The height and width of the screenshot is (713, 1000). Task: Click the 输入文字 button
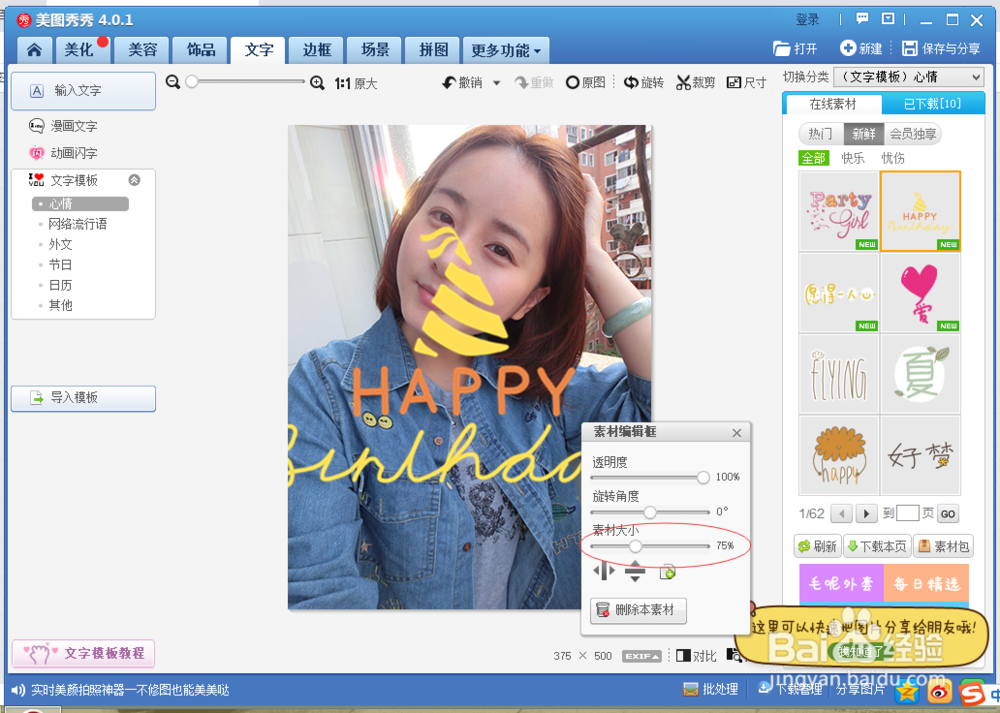point(84,91)
